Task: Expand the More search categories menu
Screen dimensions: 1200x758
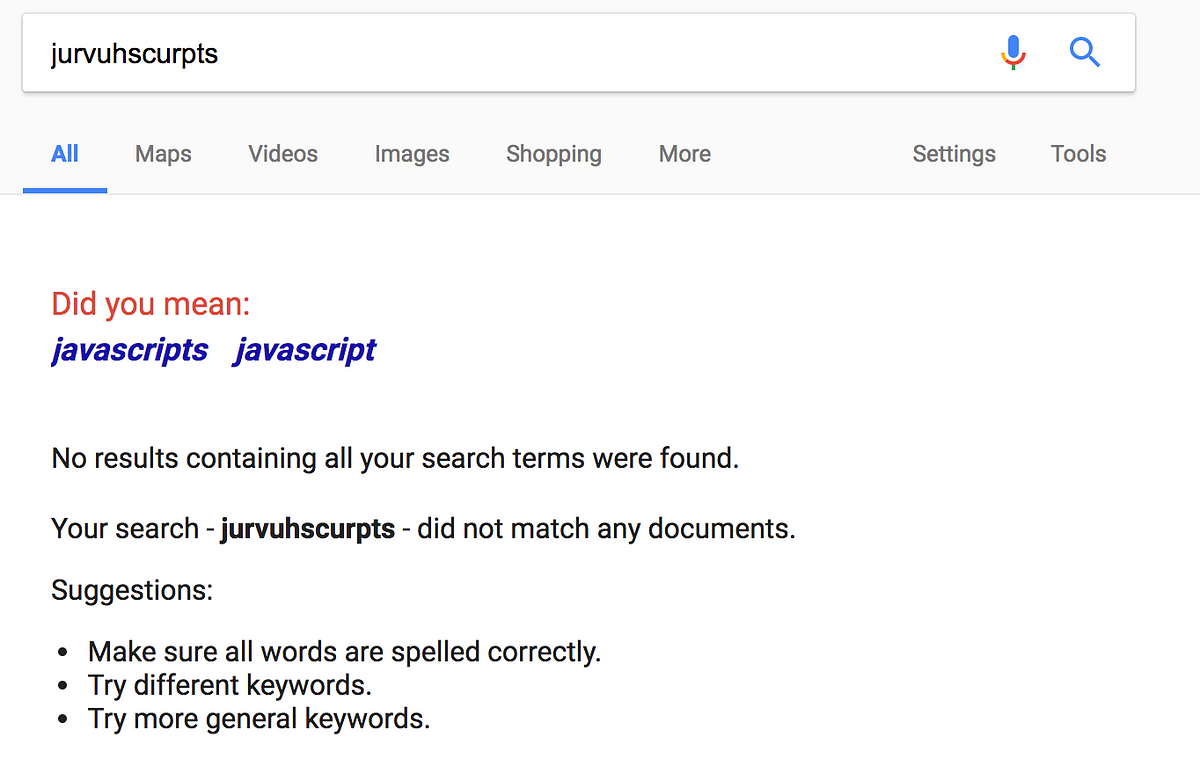Action: coord(685,154)
